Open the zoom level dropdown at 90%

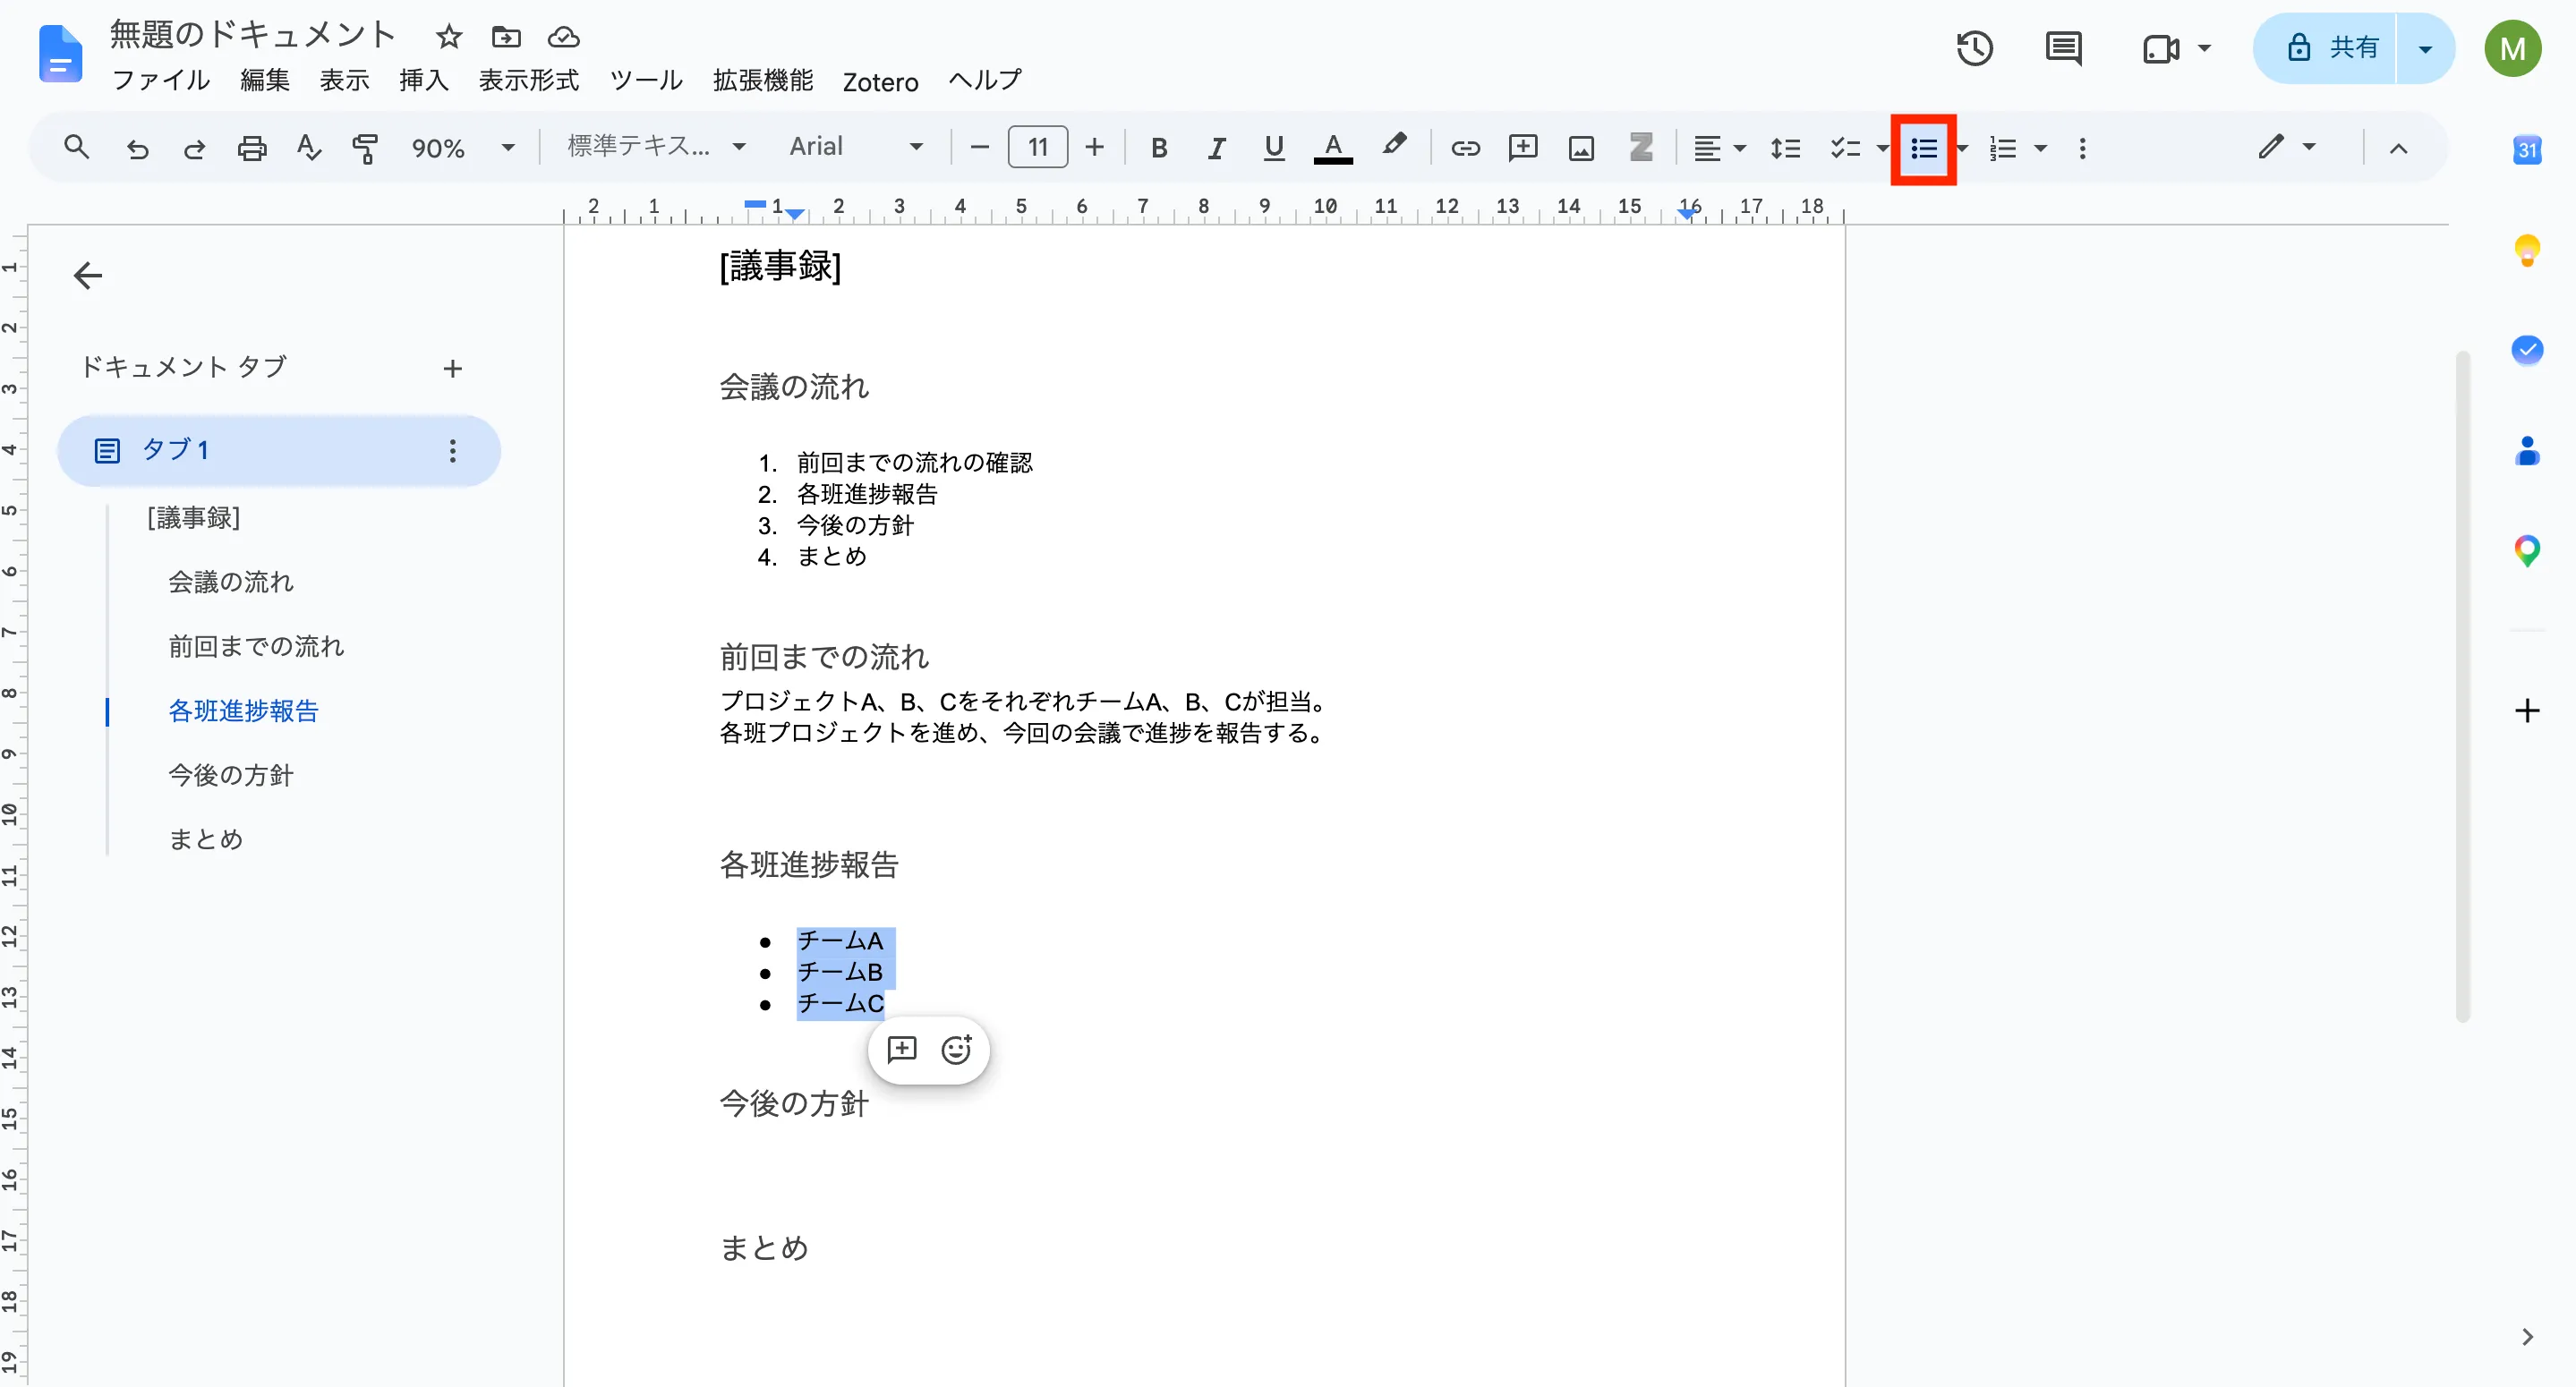point(462,149)
